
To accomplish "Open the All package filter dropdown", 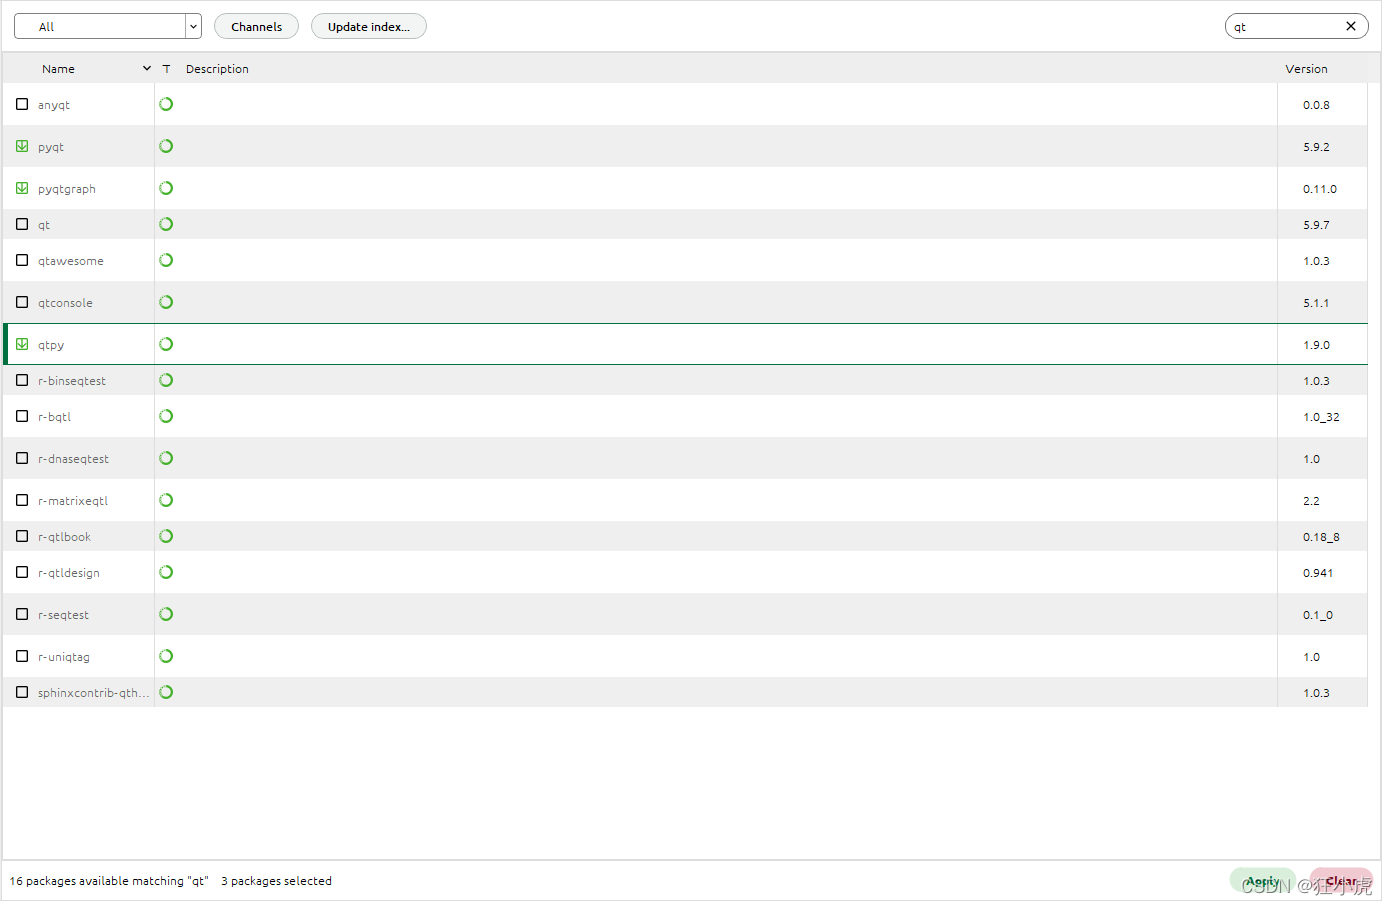I will point(108,26).
